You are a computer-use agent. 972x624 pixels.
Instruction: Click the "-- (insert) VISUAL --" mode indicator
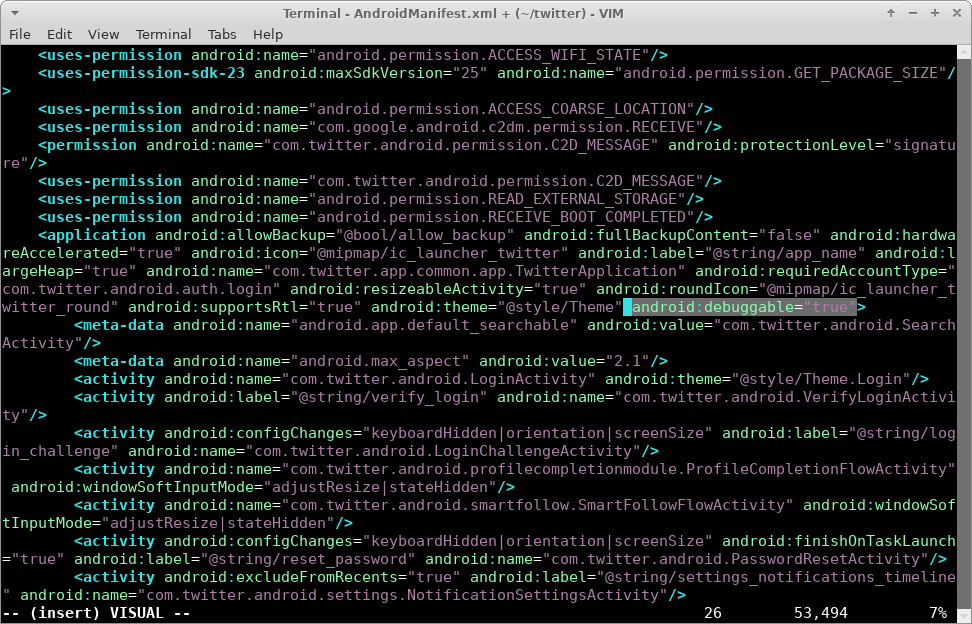pyautogui.click(x=96, y=612)
